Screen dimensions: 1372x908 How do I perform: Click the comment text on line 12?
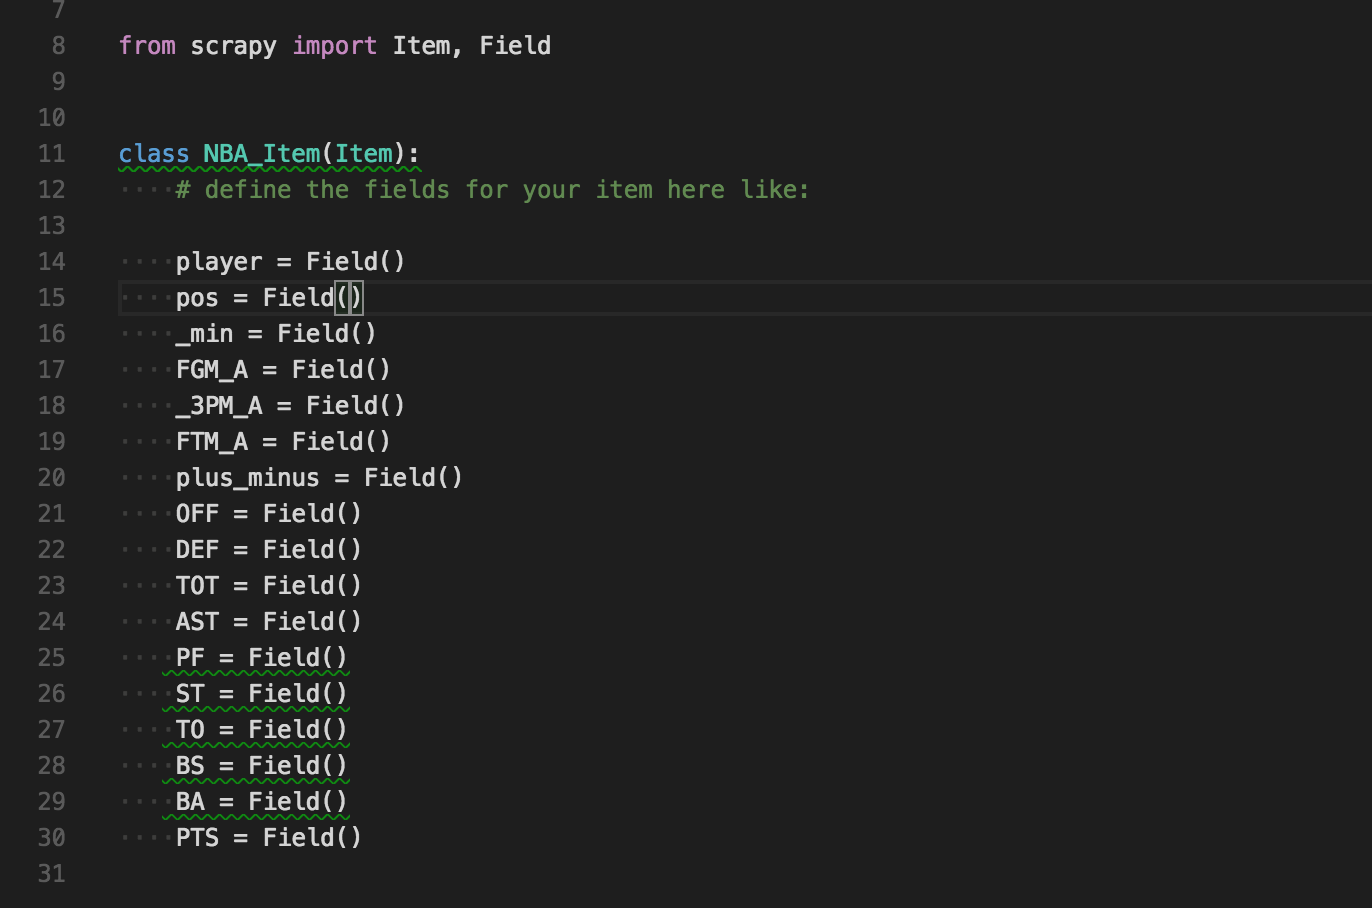tap(492, 190)
